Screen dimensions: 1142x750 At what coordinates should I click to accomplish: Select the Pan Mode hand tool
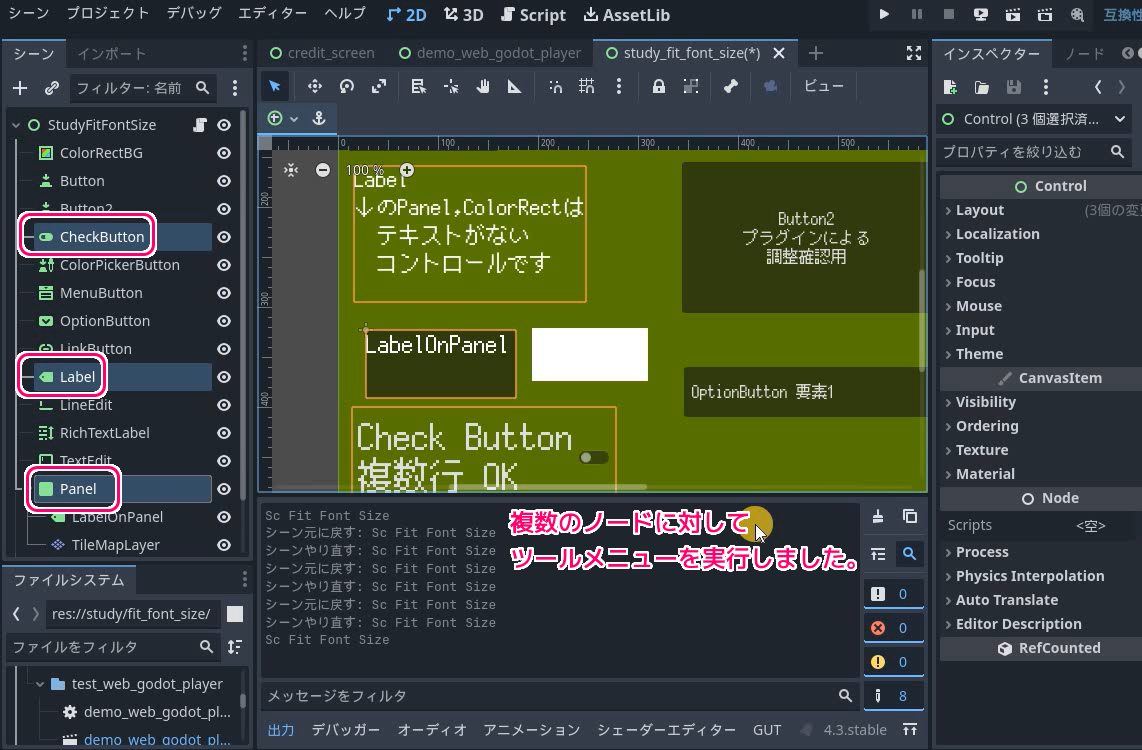point(483,87)
